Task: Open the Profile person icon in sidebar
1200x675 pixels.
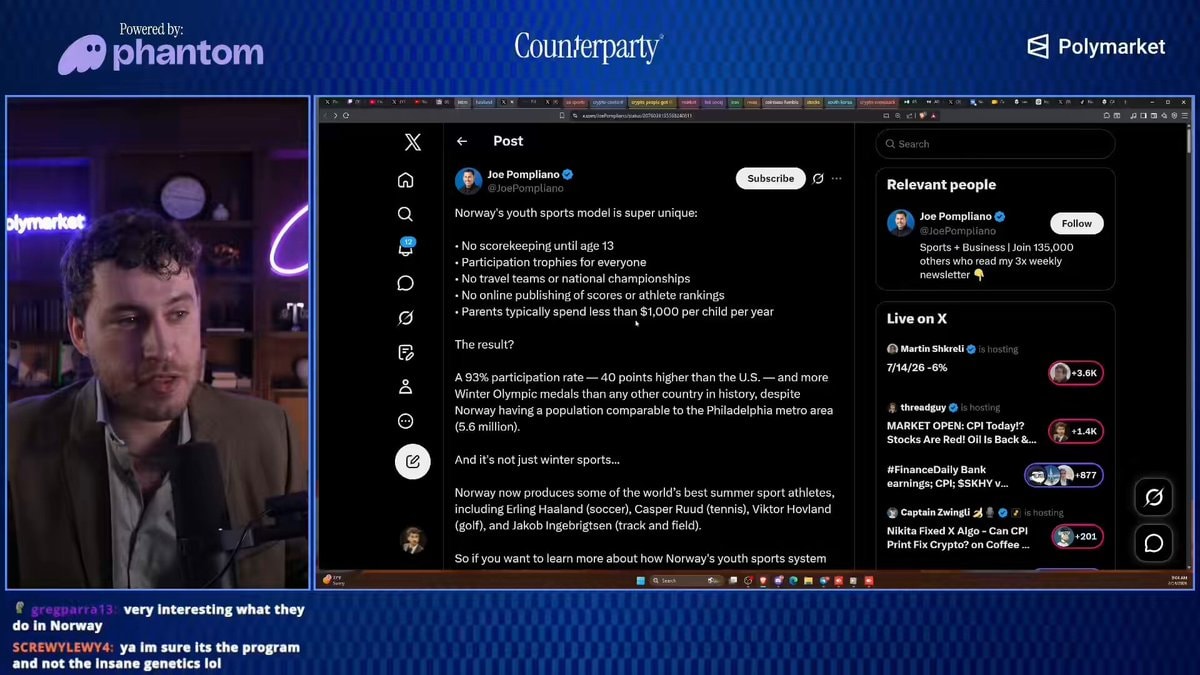Action: point(405,386)
